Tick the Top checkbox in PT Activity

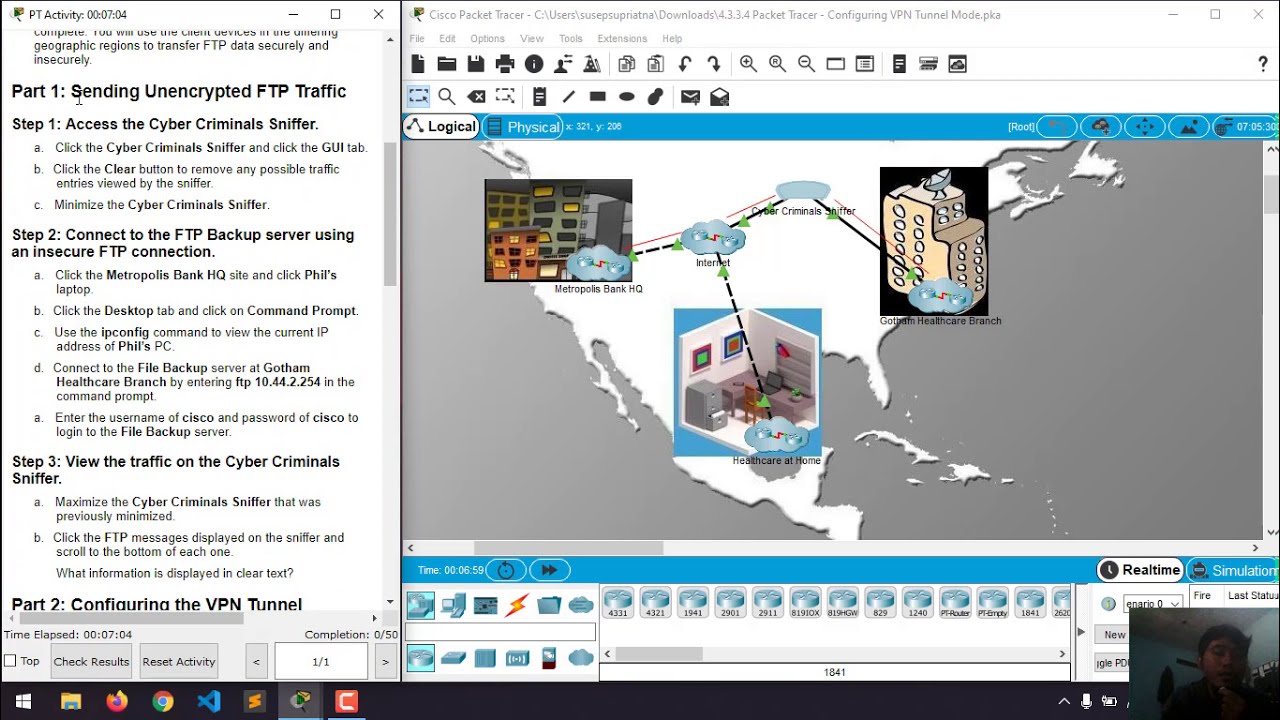(x=10, y=661)
